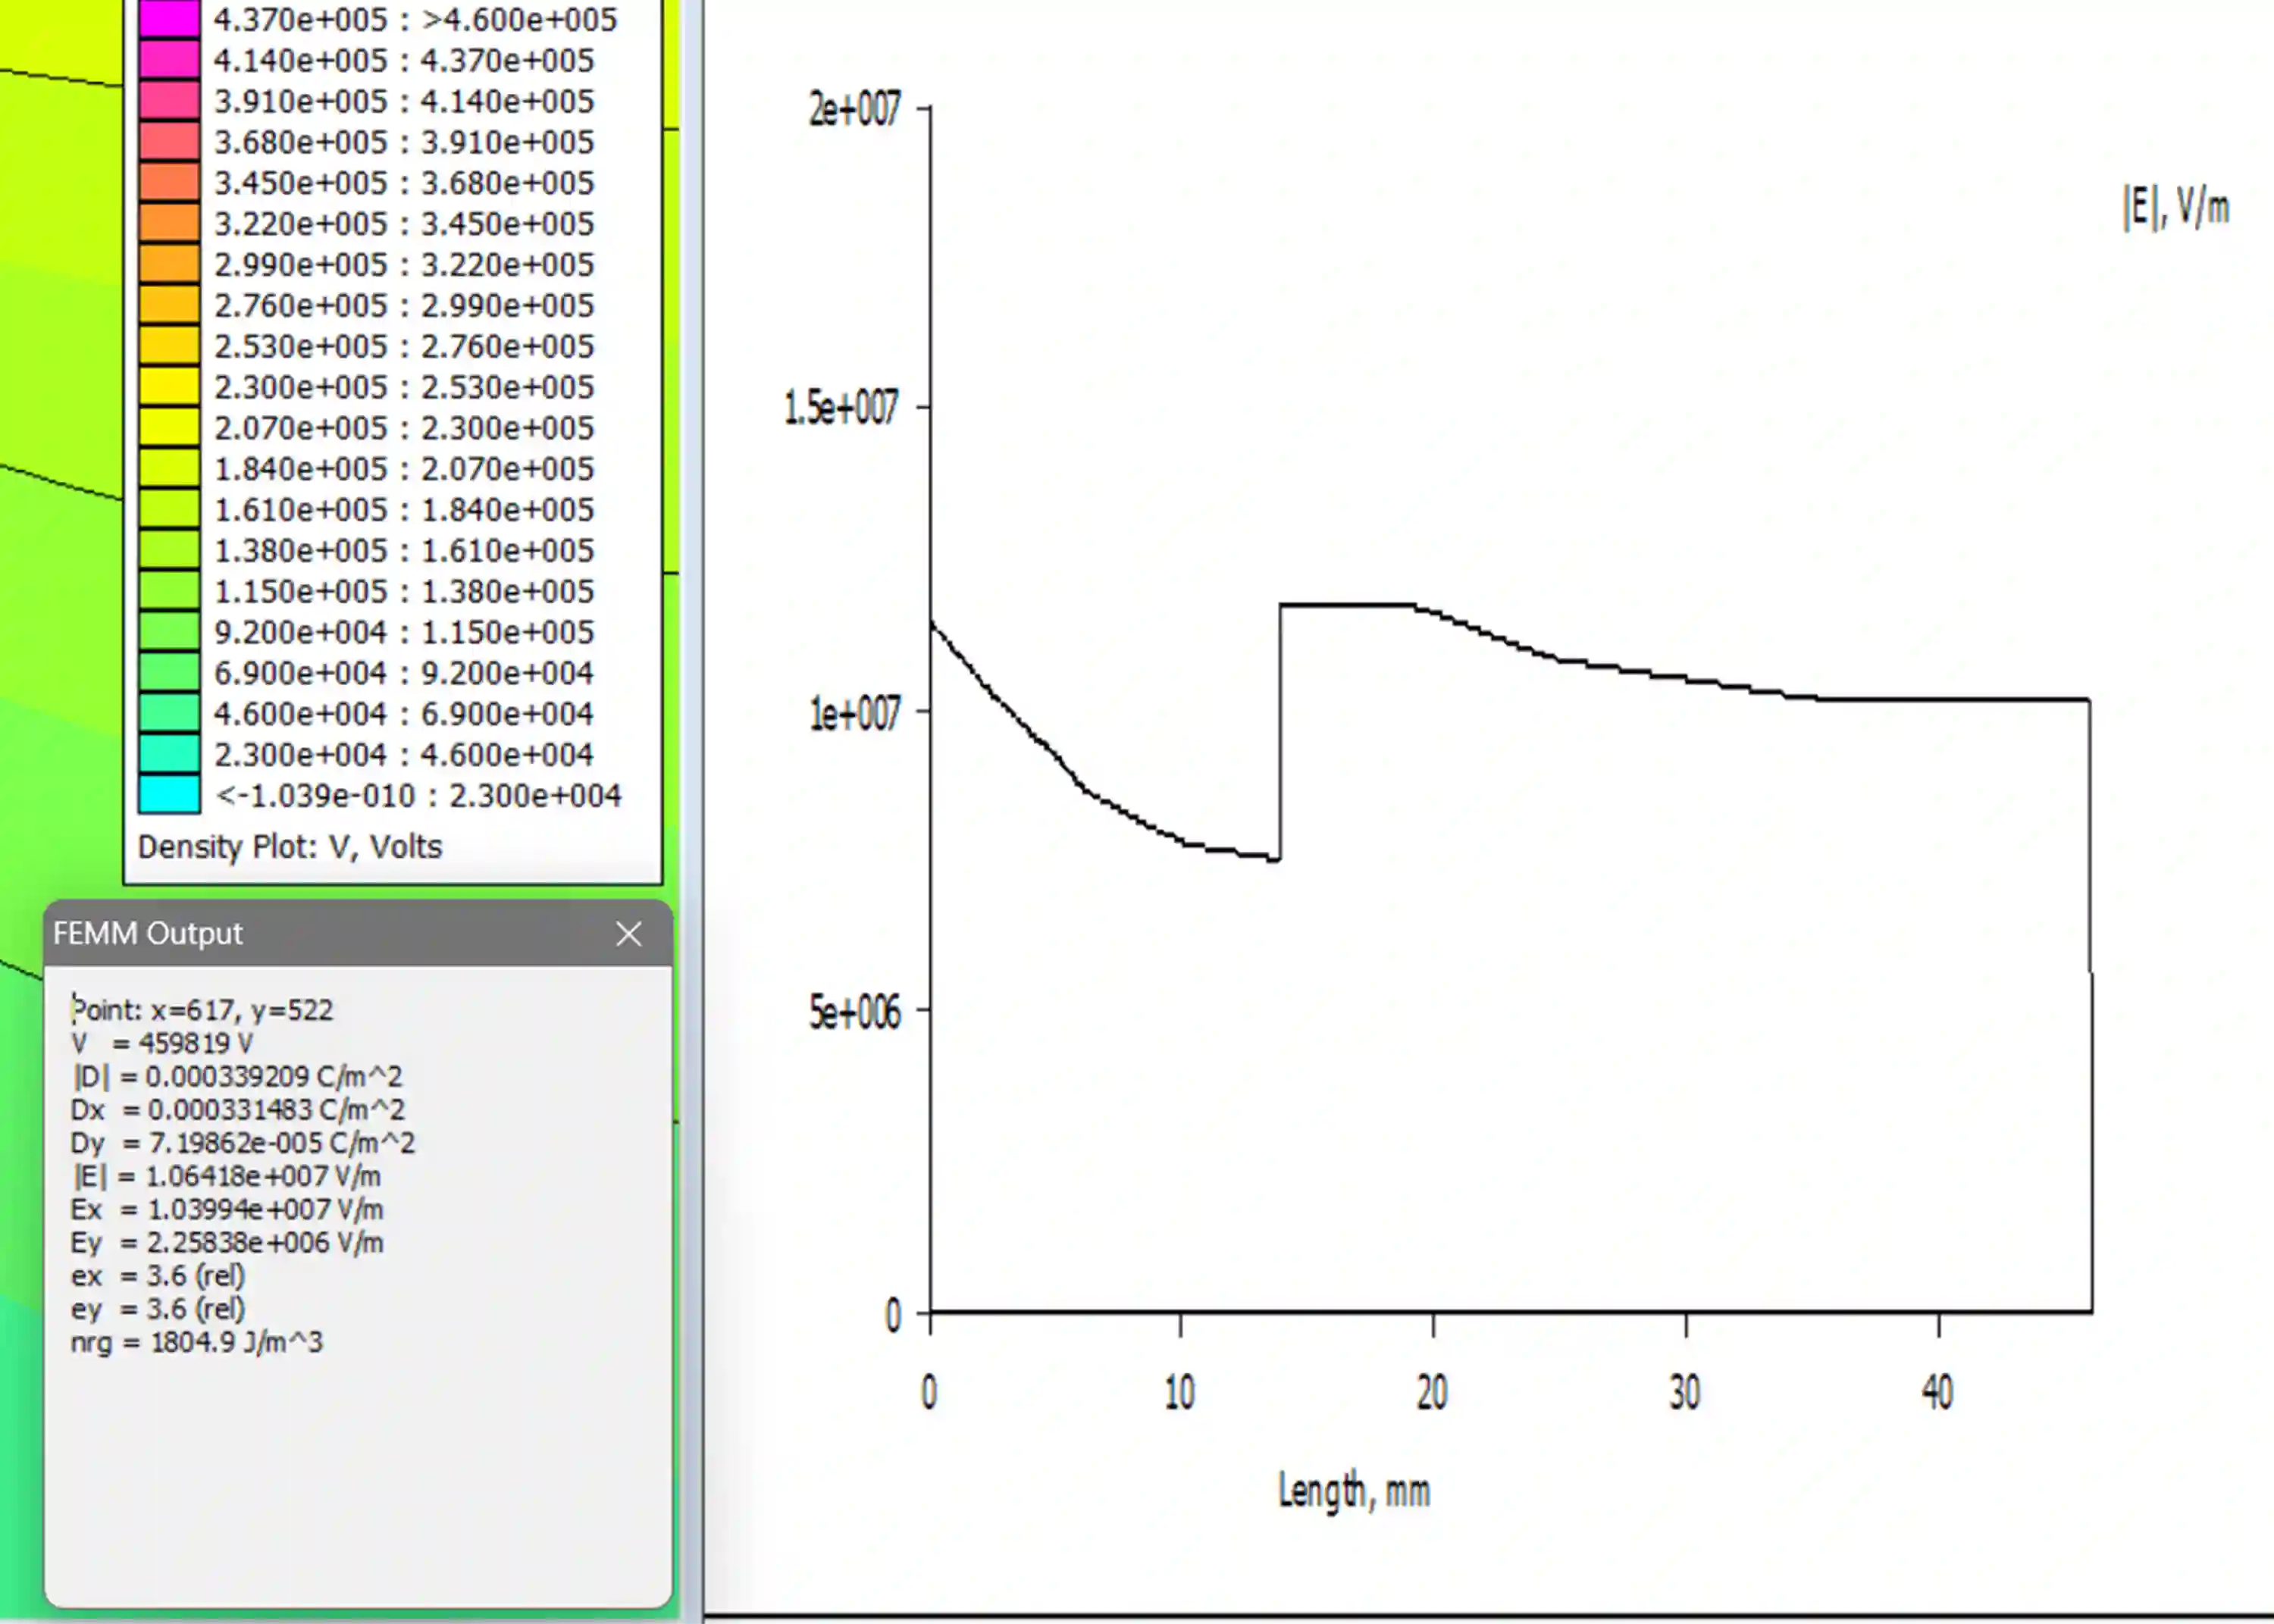Click the '|D| = 0.000339209 C/m^2' line

click(x=237, y=1076)
